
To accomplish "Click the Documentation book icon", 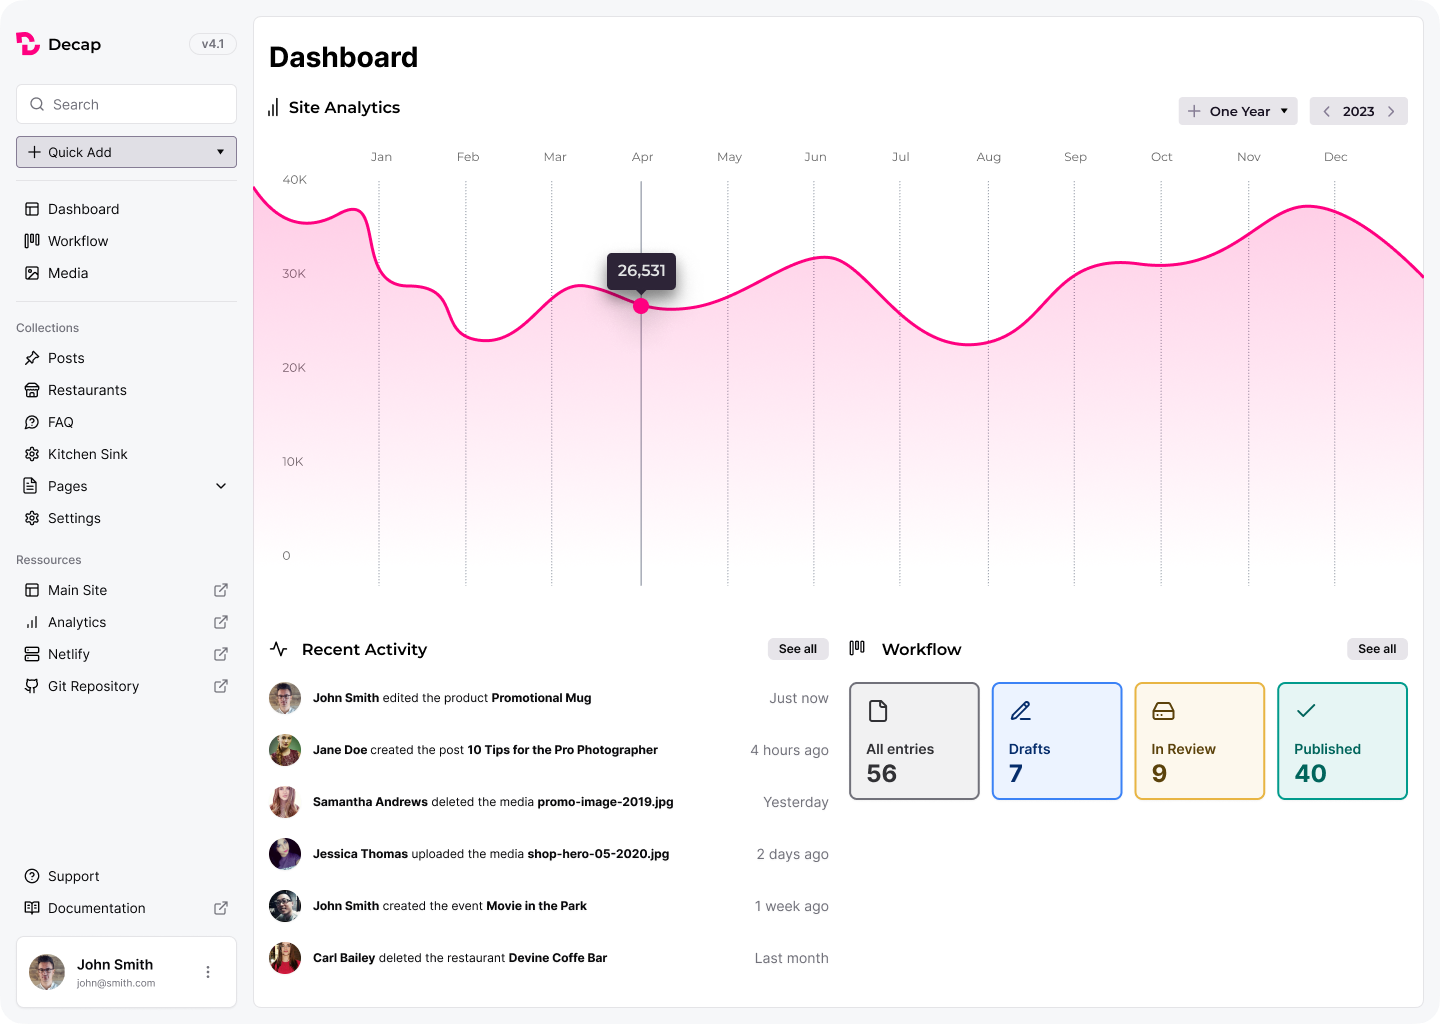I will click(x=32, y=908).
